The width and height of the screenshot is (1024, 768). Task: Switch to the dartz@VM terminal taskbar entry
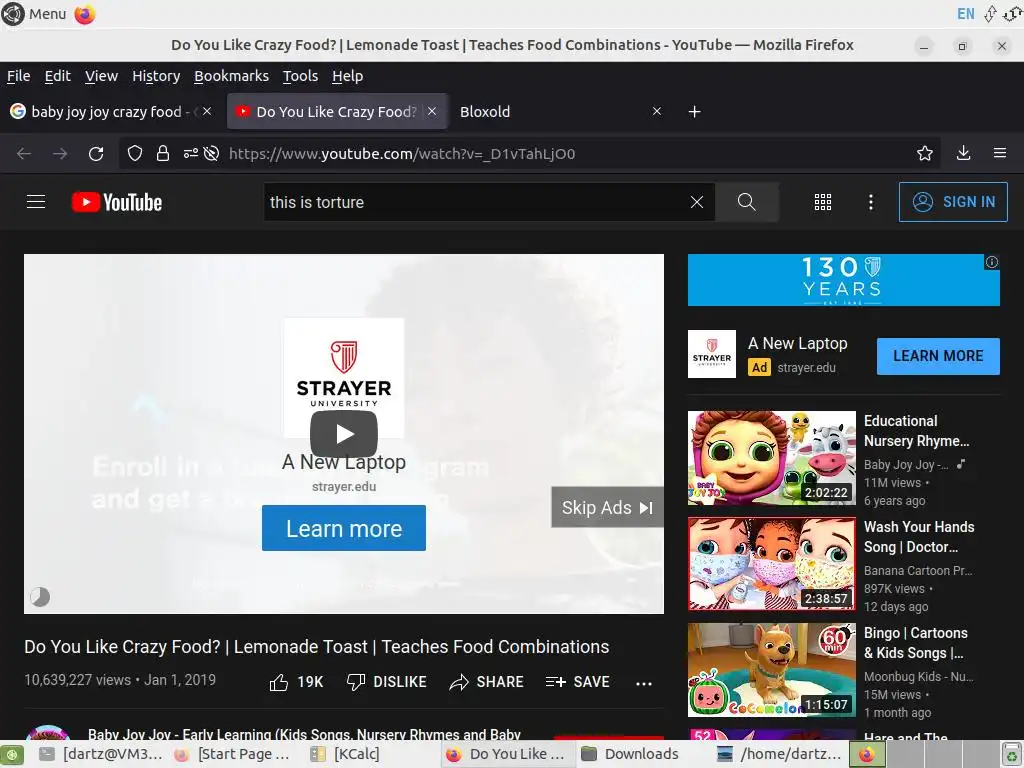(x=101, y=754)
